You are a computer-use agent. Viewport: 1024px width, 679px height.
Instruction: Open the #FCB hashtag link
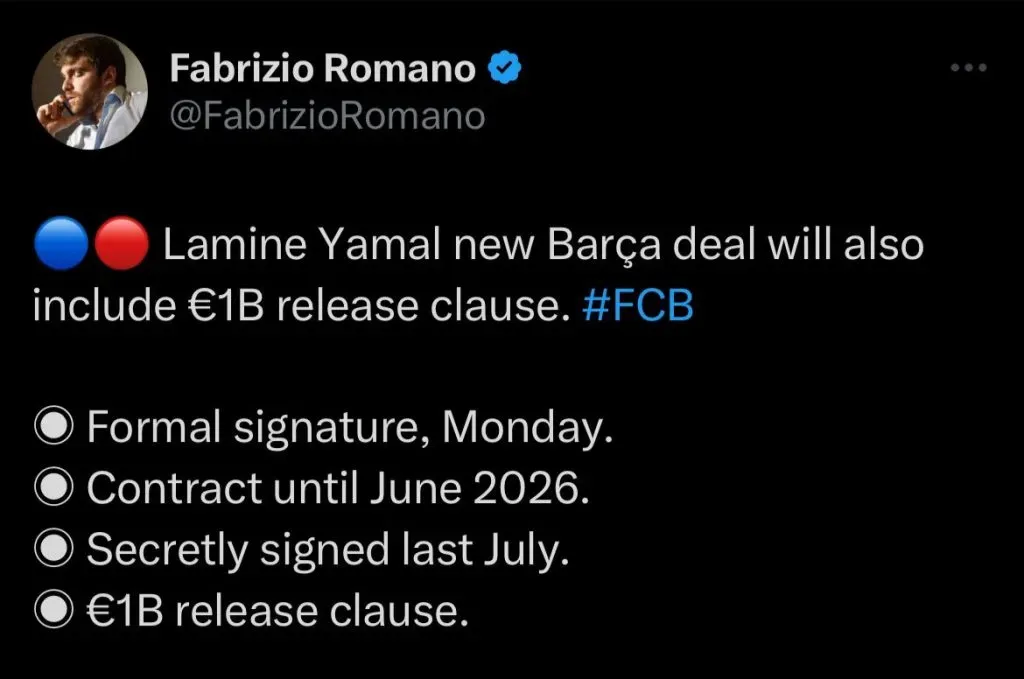[x=638, y=307]
